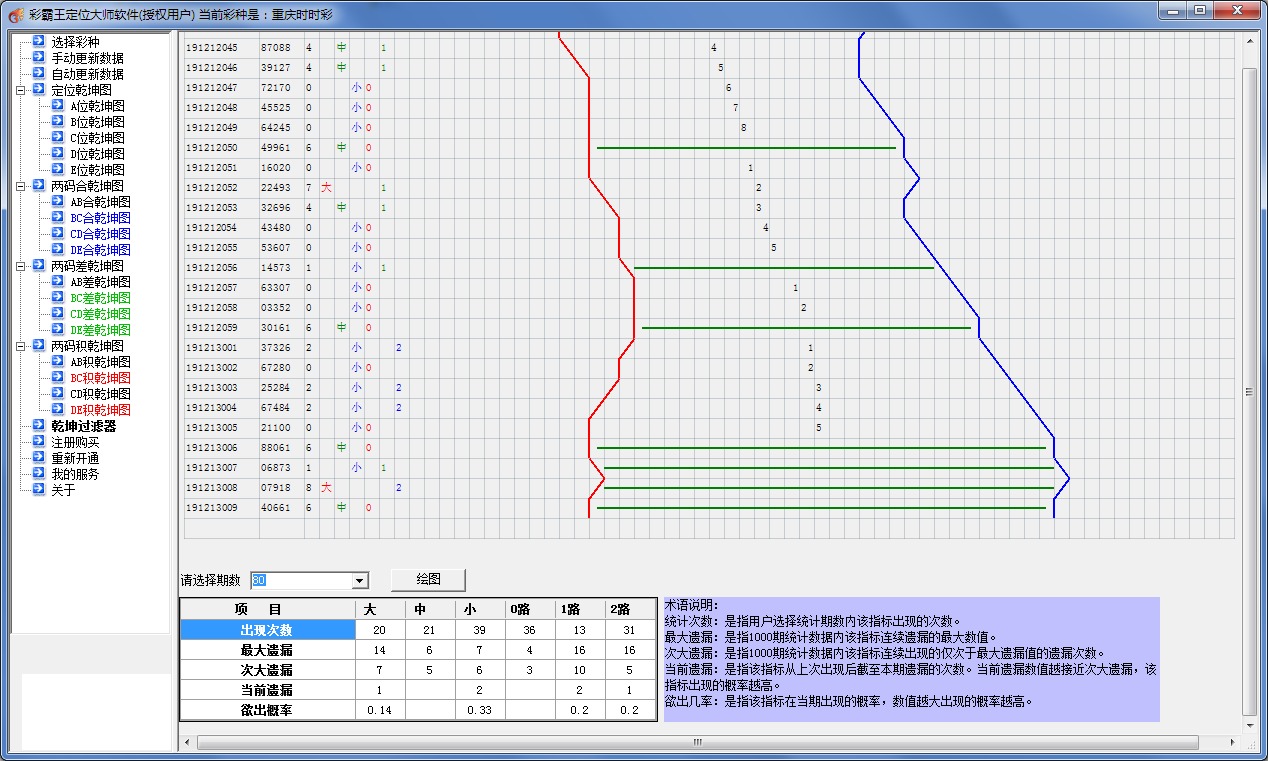The width and height of the screenshot is (1268, 761).
Task: Collapse the 两码差乾坤图 tree node
Action: [21, 266]
